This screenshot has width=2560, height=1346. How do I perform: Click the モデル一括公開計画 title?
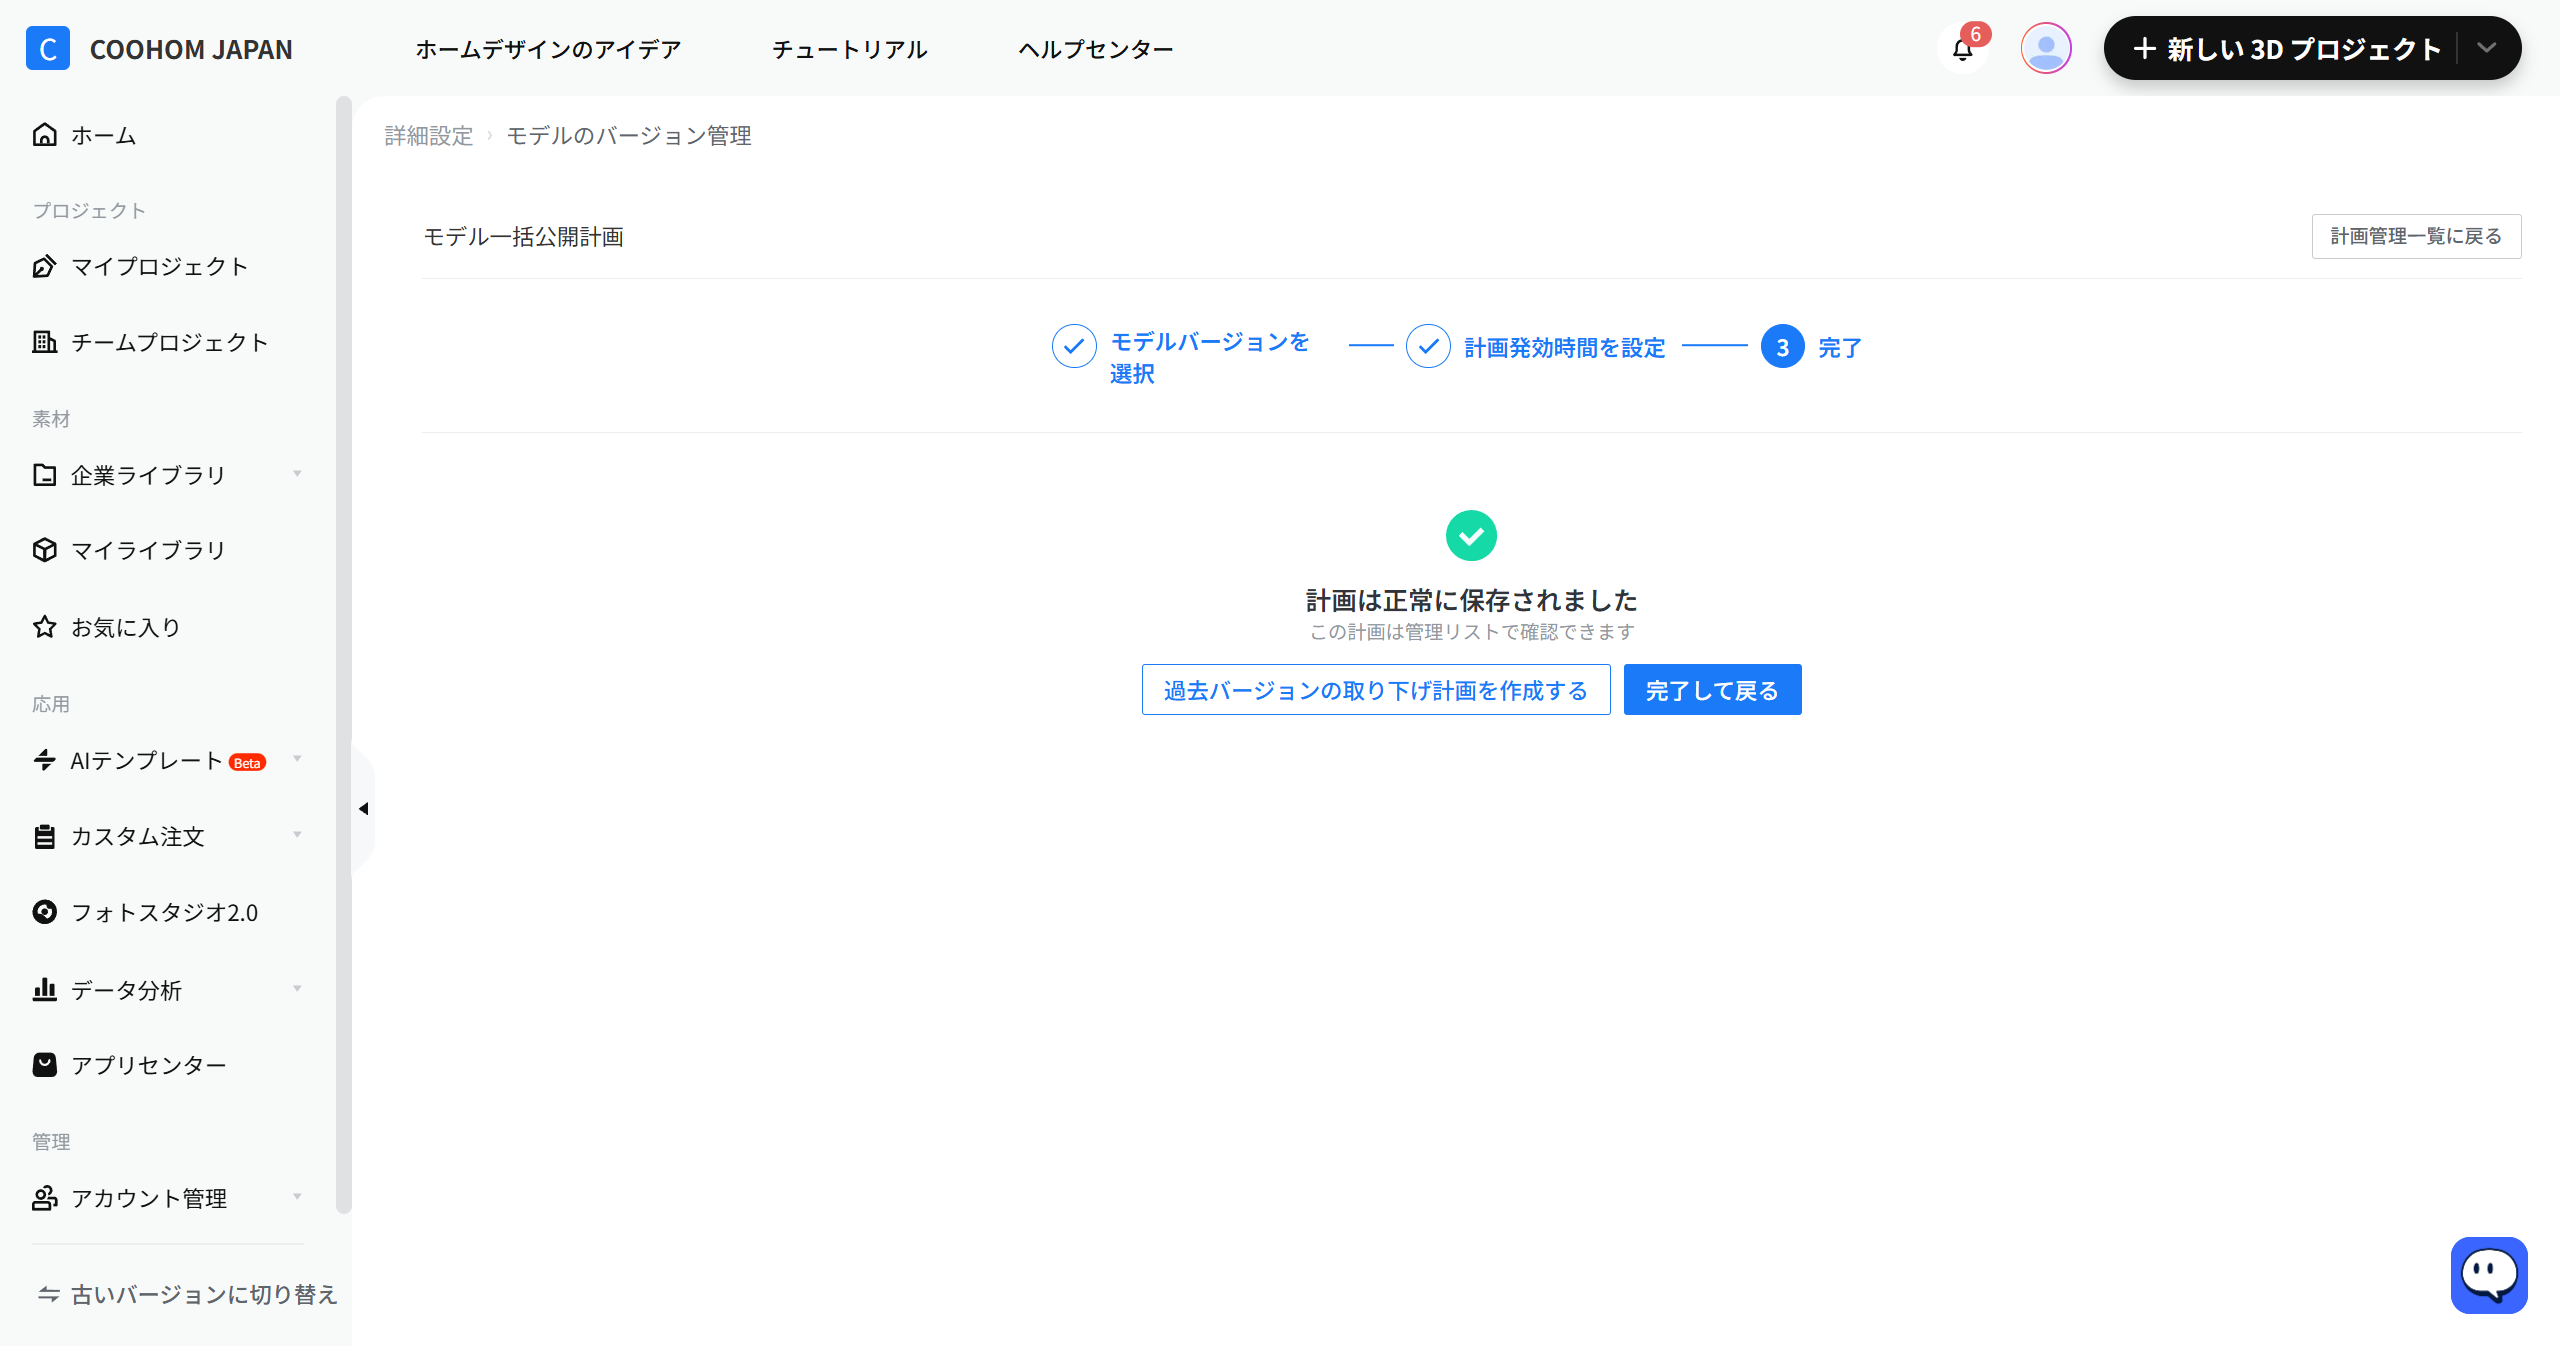point(524,237)
